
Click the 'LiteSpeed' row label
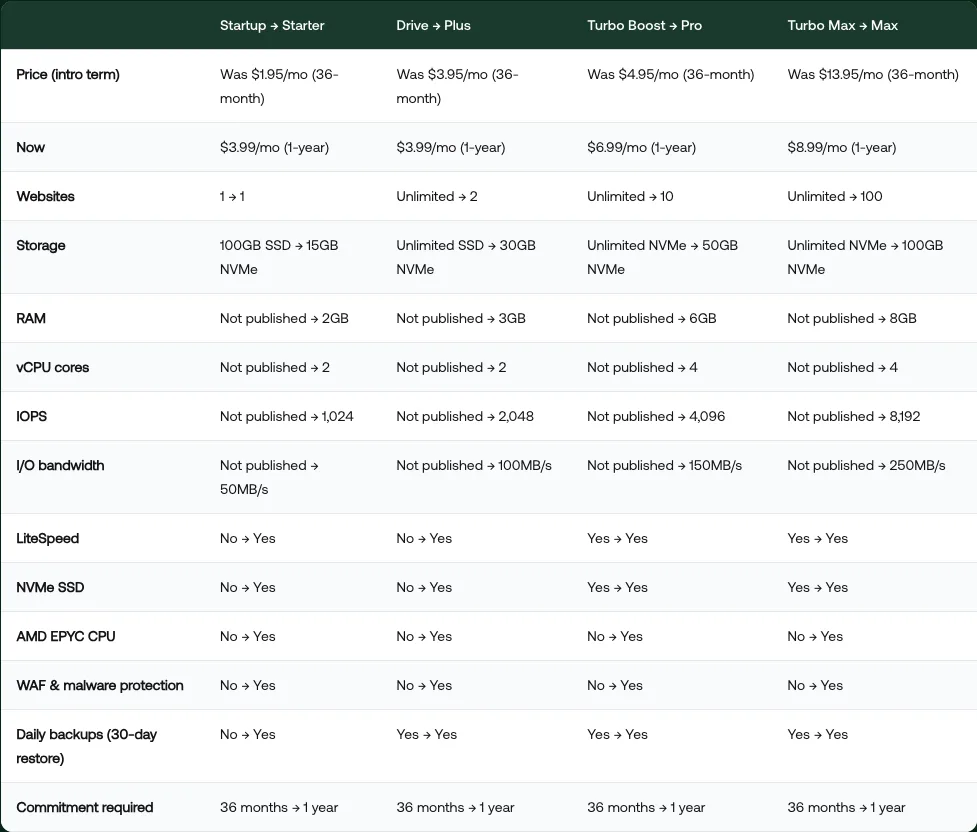click(47, 538)
